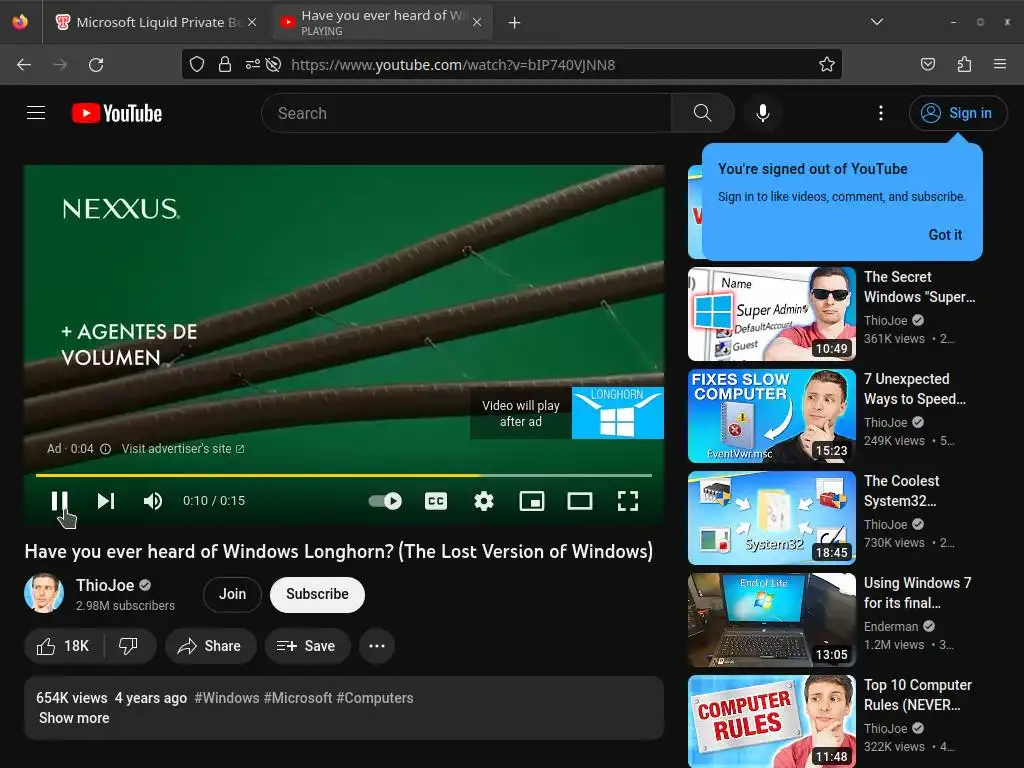Click title 'Top 10 Computer Rules'
1024x768 pixels.
click(918, 695)
